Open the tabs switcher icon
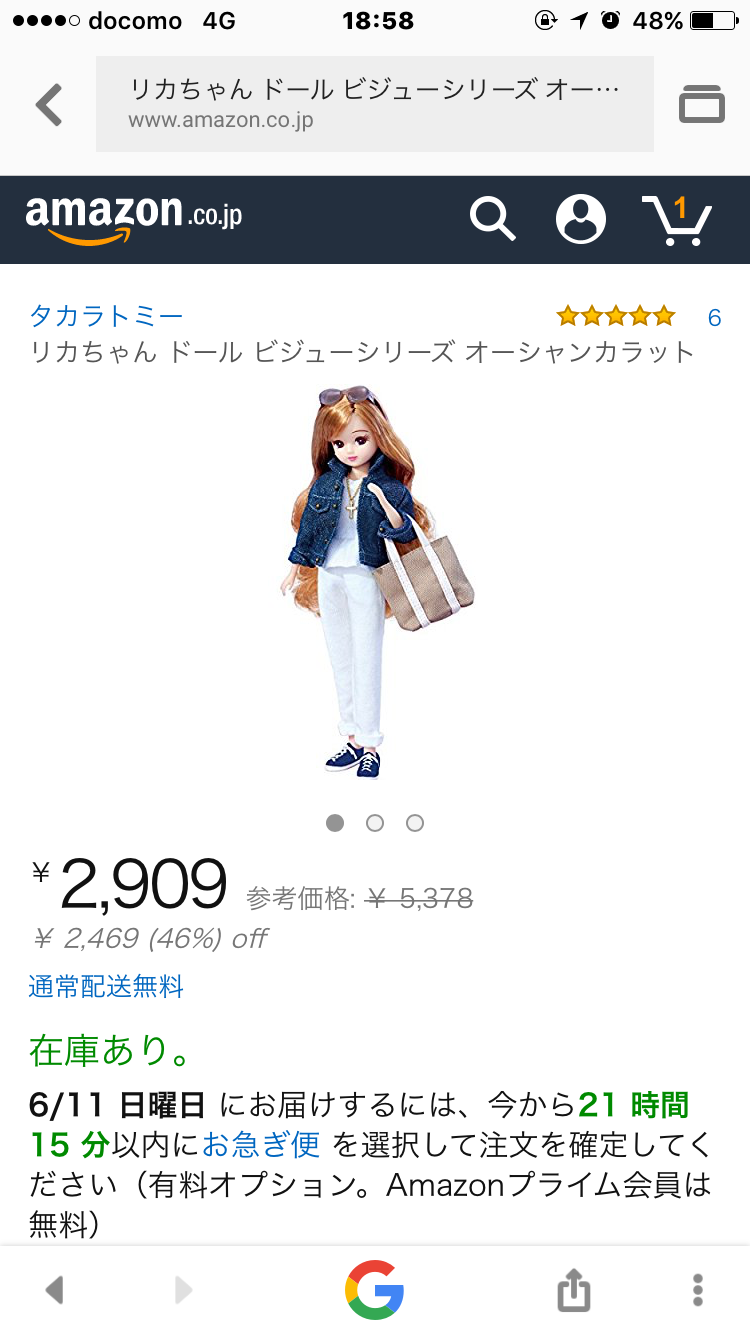This screenshot has height=1334, width=750. 702,104
